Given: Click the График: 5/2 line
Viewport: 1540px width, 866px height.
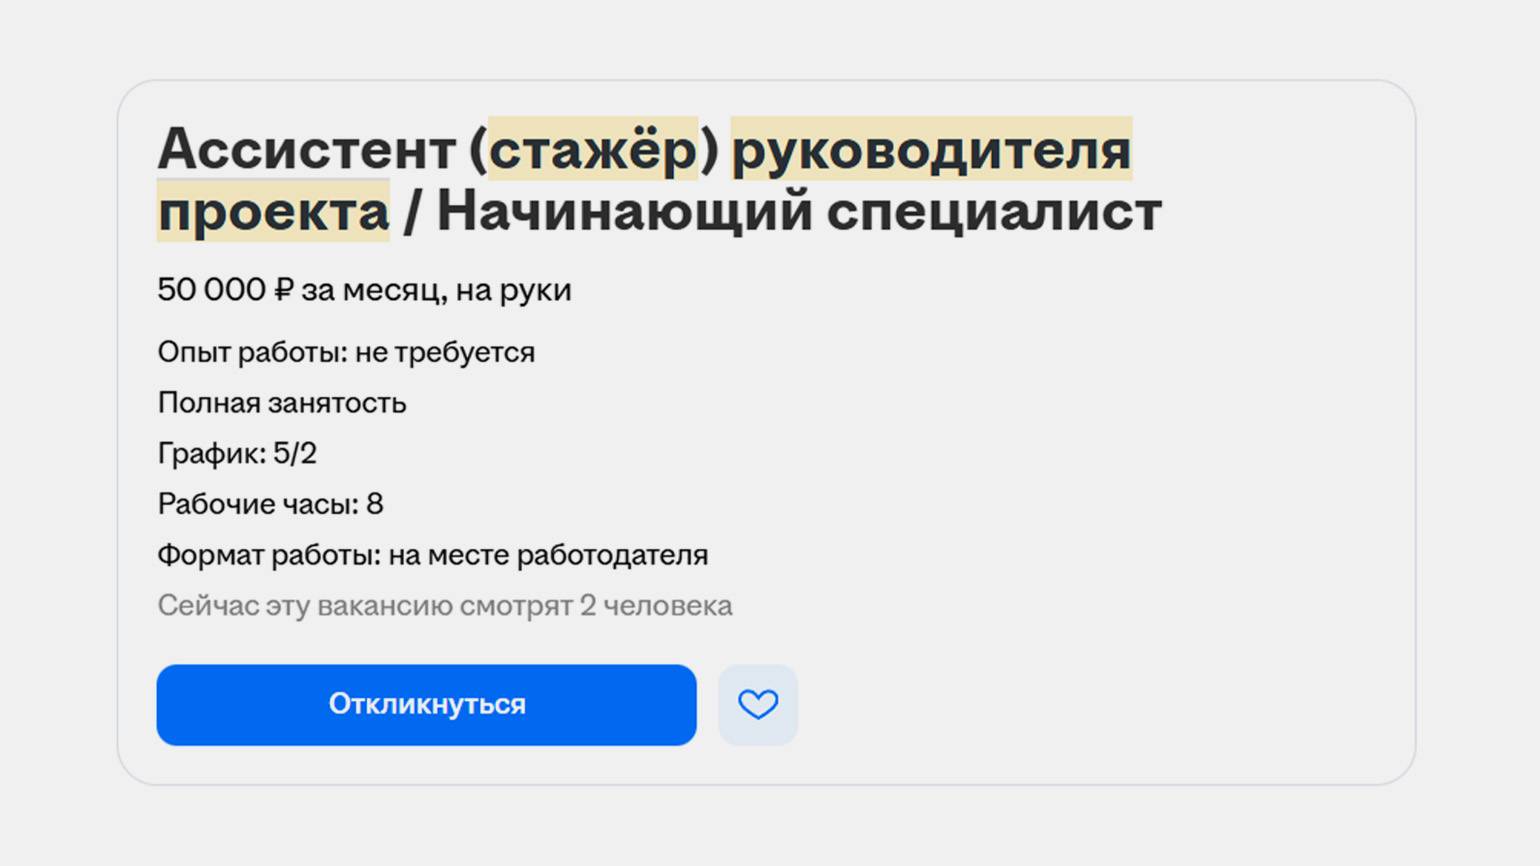Looking at the screenshot, I should (x=237, y=454).
